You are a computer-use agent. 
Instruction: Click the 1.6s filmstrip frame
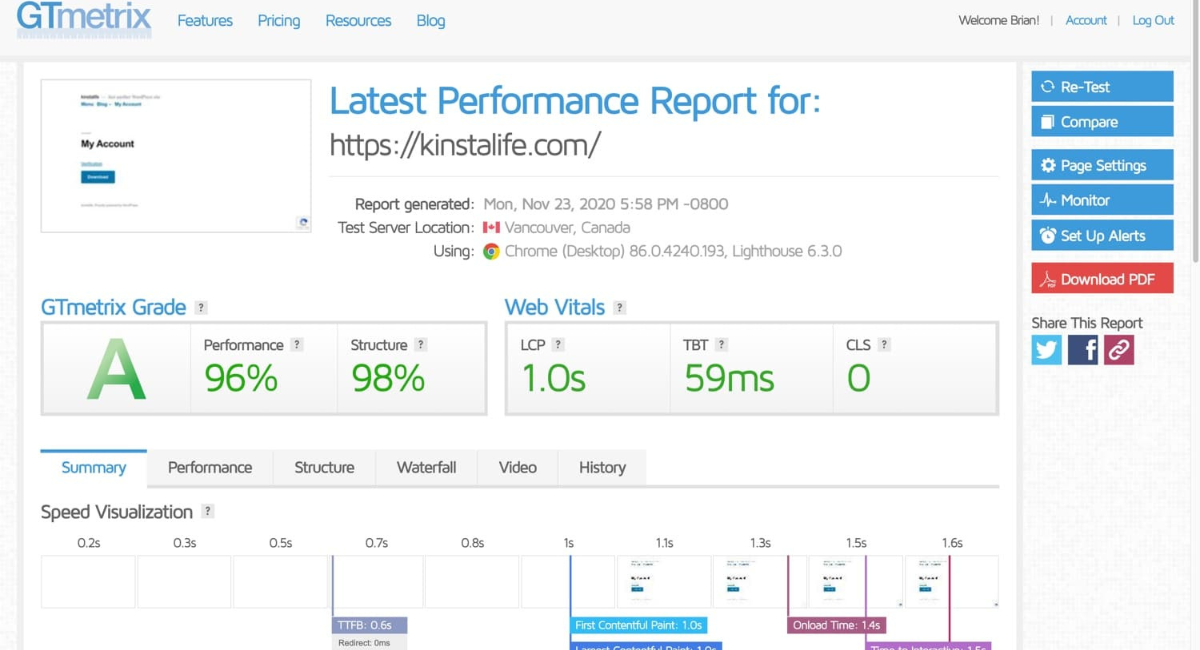(x=952, y=582)
